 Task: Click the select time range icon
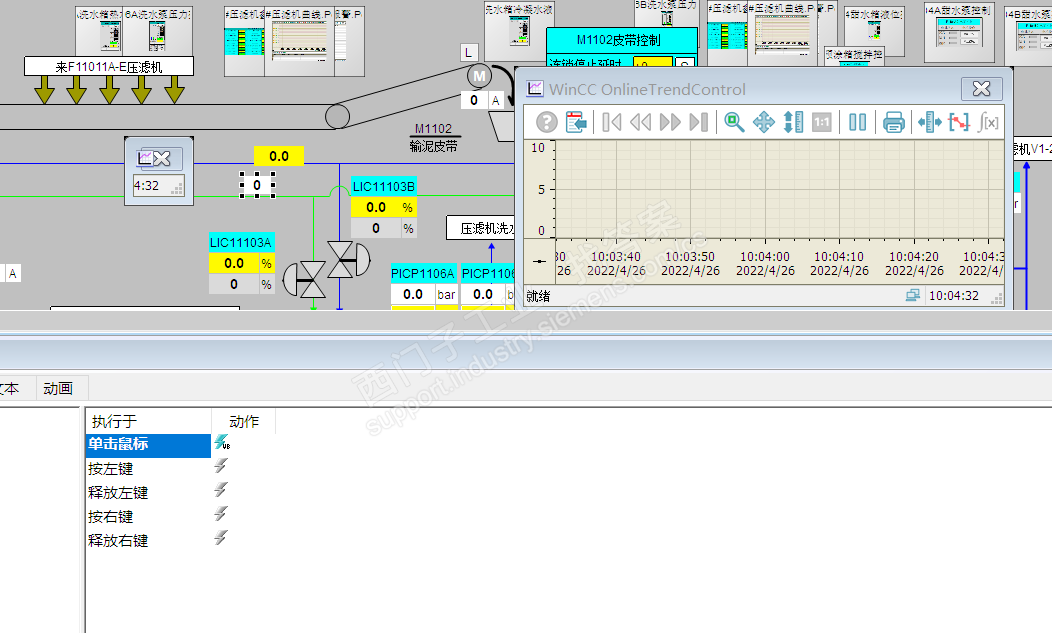pyautogui.click(x=959, y=122)
